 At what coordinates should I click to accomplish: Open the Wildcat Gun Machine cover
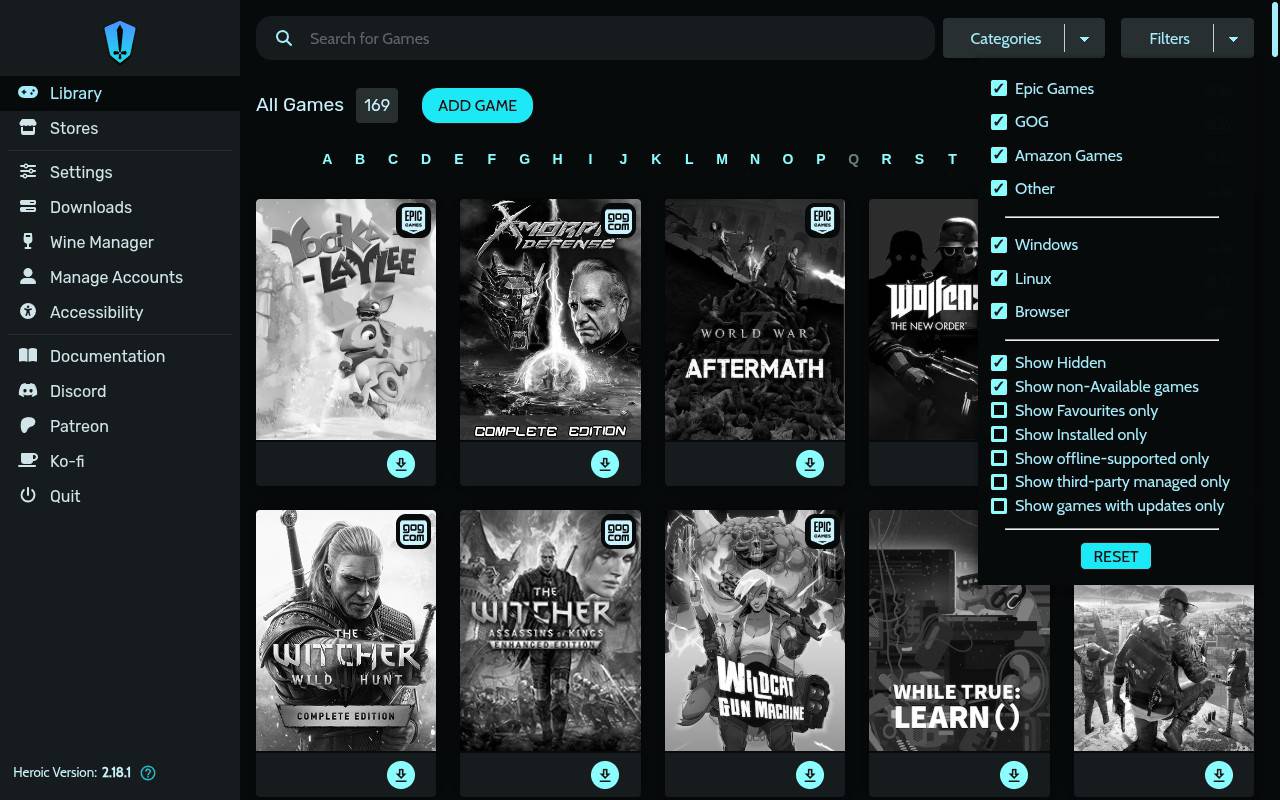click(x=755, y=631)
